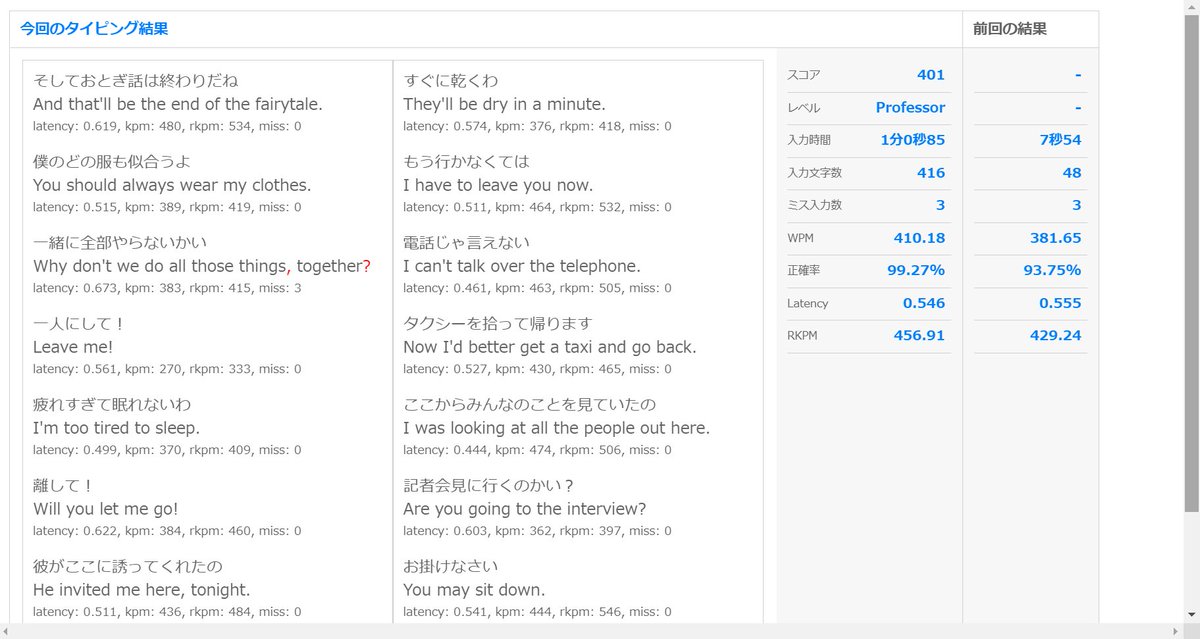Click the current score value 401
This screenshot has height=639, width=1200.
(931, 75)
